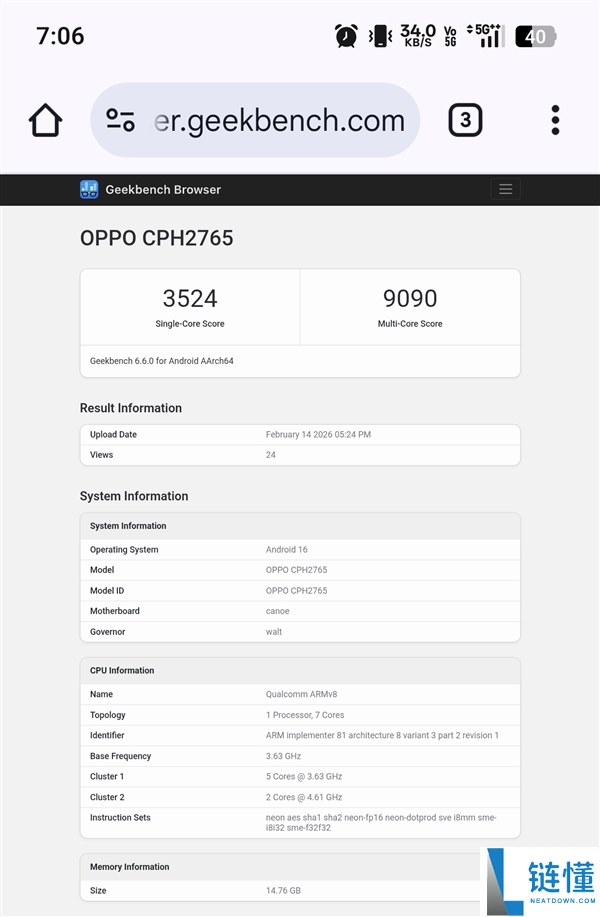Screen dimensions: 600x917
Task: Tap the vibrate mode status icon
Action: (x=380, y=36)
